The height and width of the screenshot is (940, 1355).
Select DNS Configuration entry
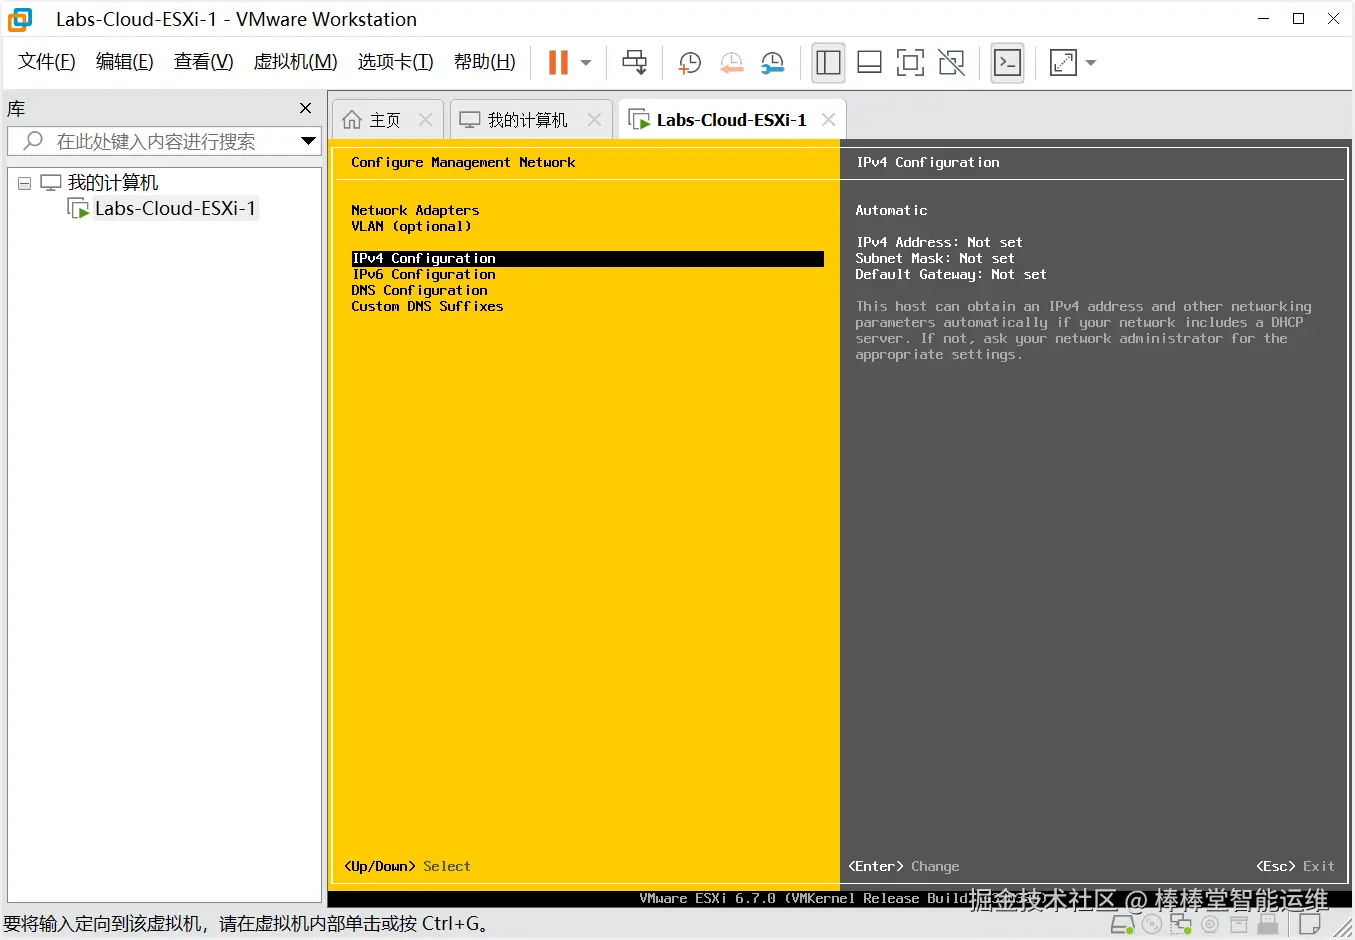pos(419,290)
